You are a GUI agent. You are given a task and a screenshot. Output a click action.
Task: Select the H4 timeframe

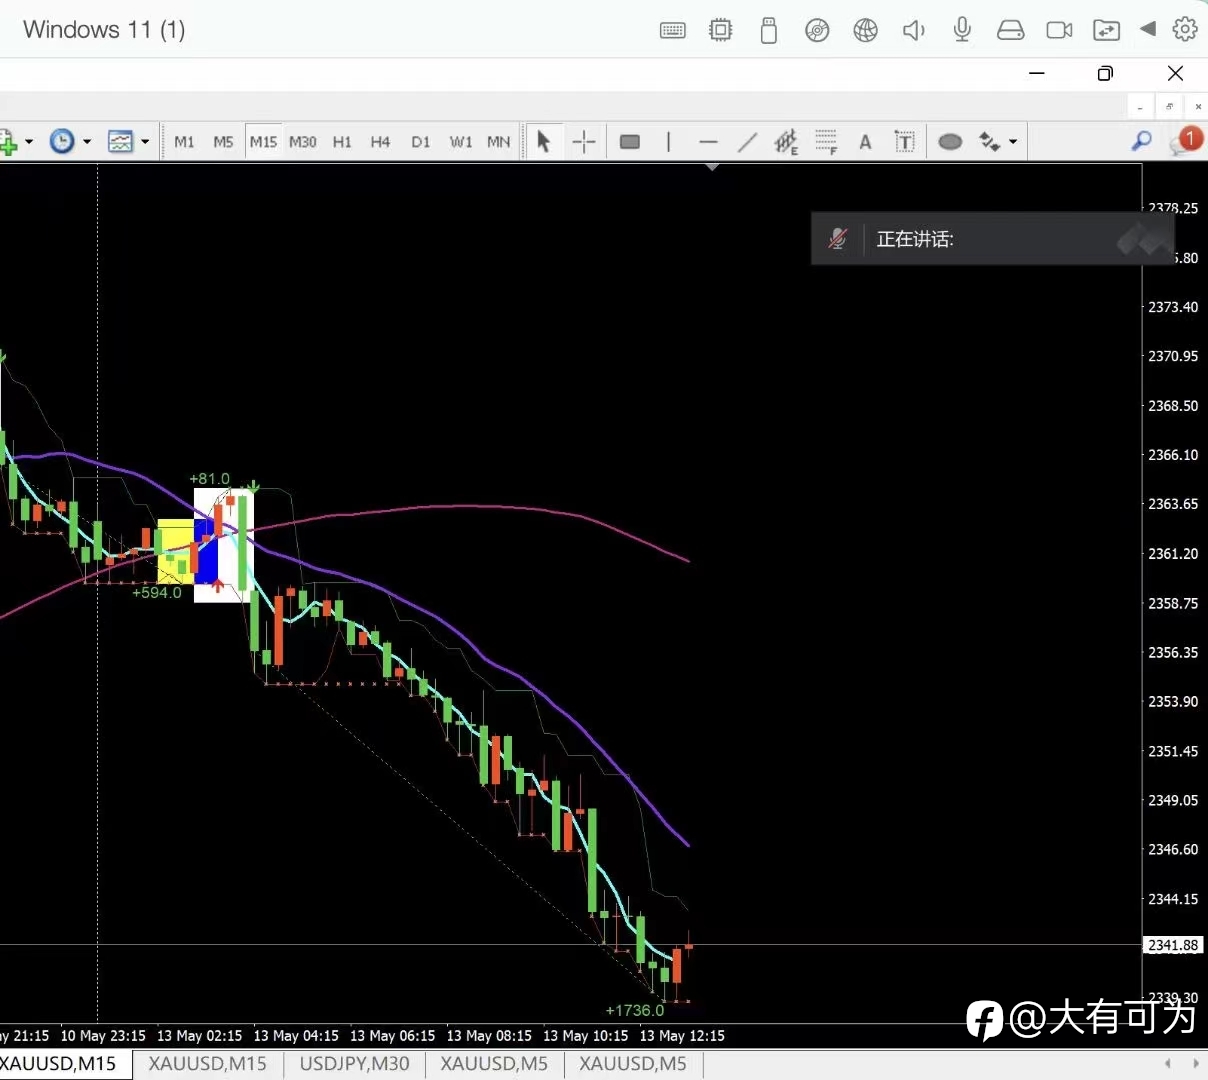[x=380, y=142]
